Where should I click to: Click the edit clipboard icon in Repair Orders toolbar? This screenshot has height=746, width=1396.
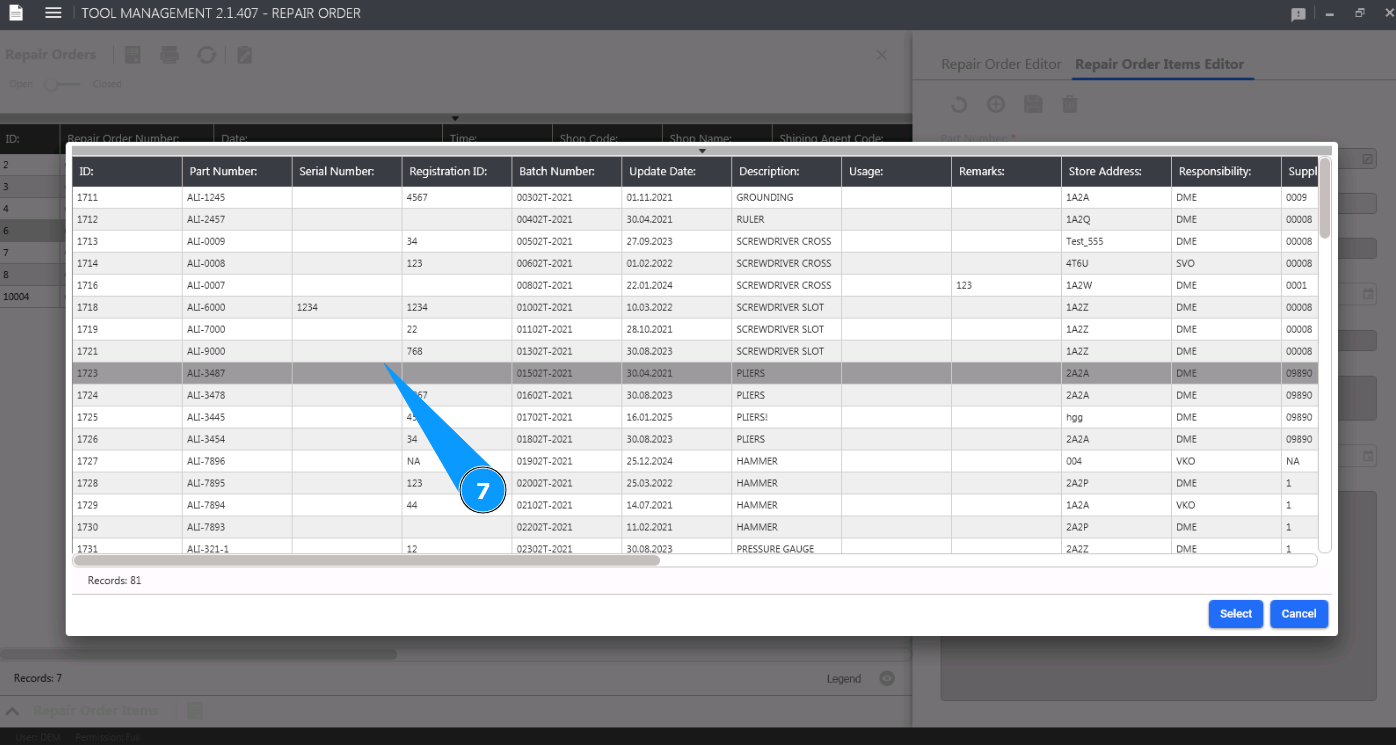pyautogui.click(x=244, y=55)
